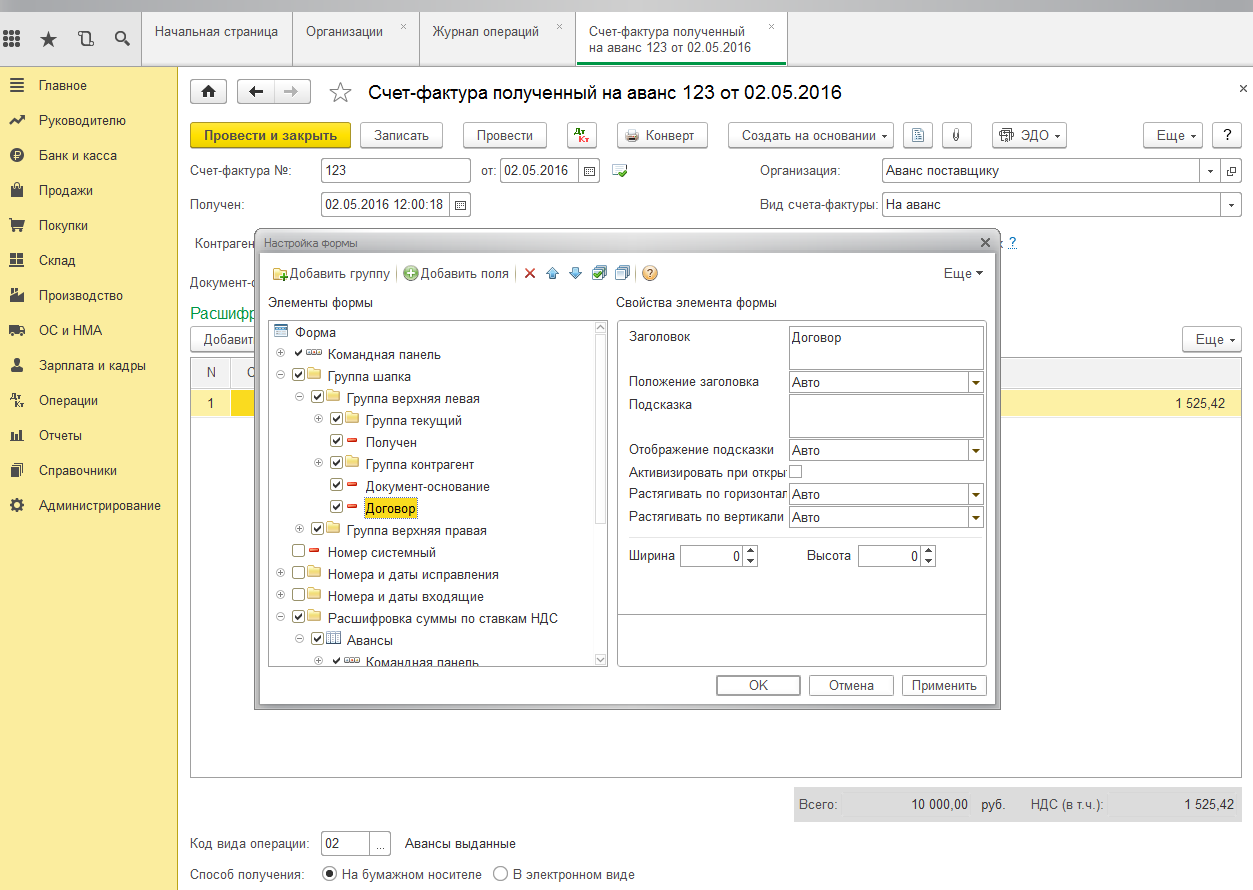Click the star favorites icon beside document title
Image resolution: width=1253 pixels, height=890 pixels.
click(x=341, y=93)
